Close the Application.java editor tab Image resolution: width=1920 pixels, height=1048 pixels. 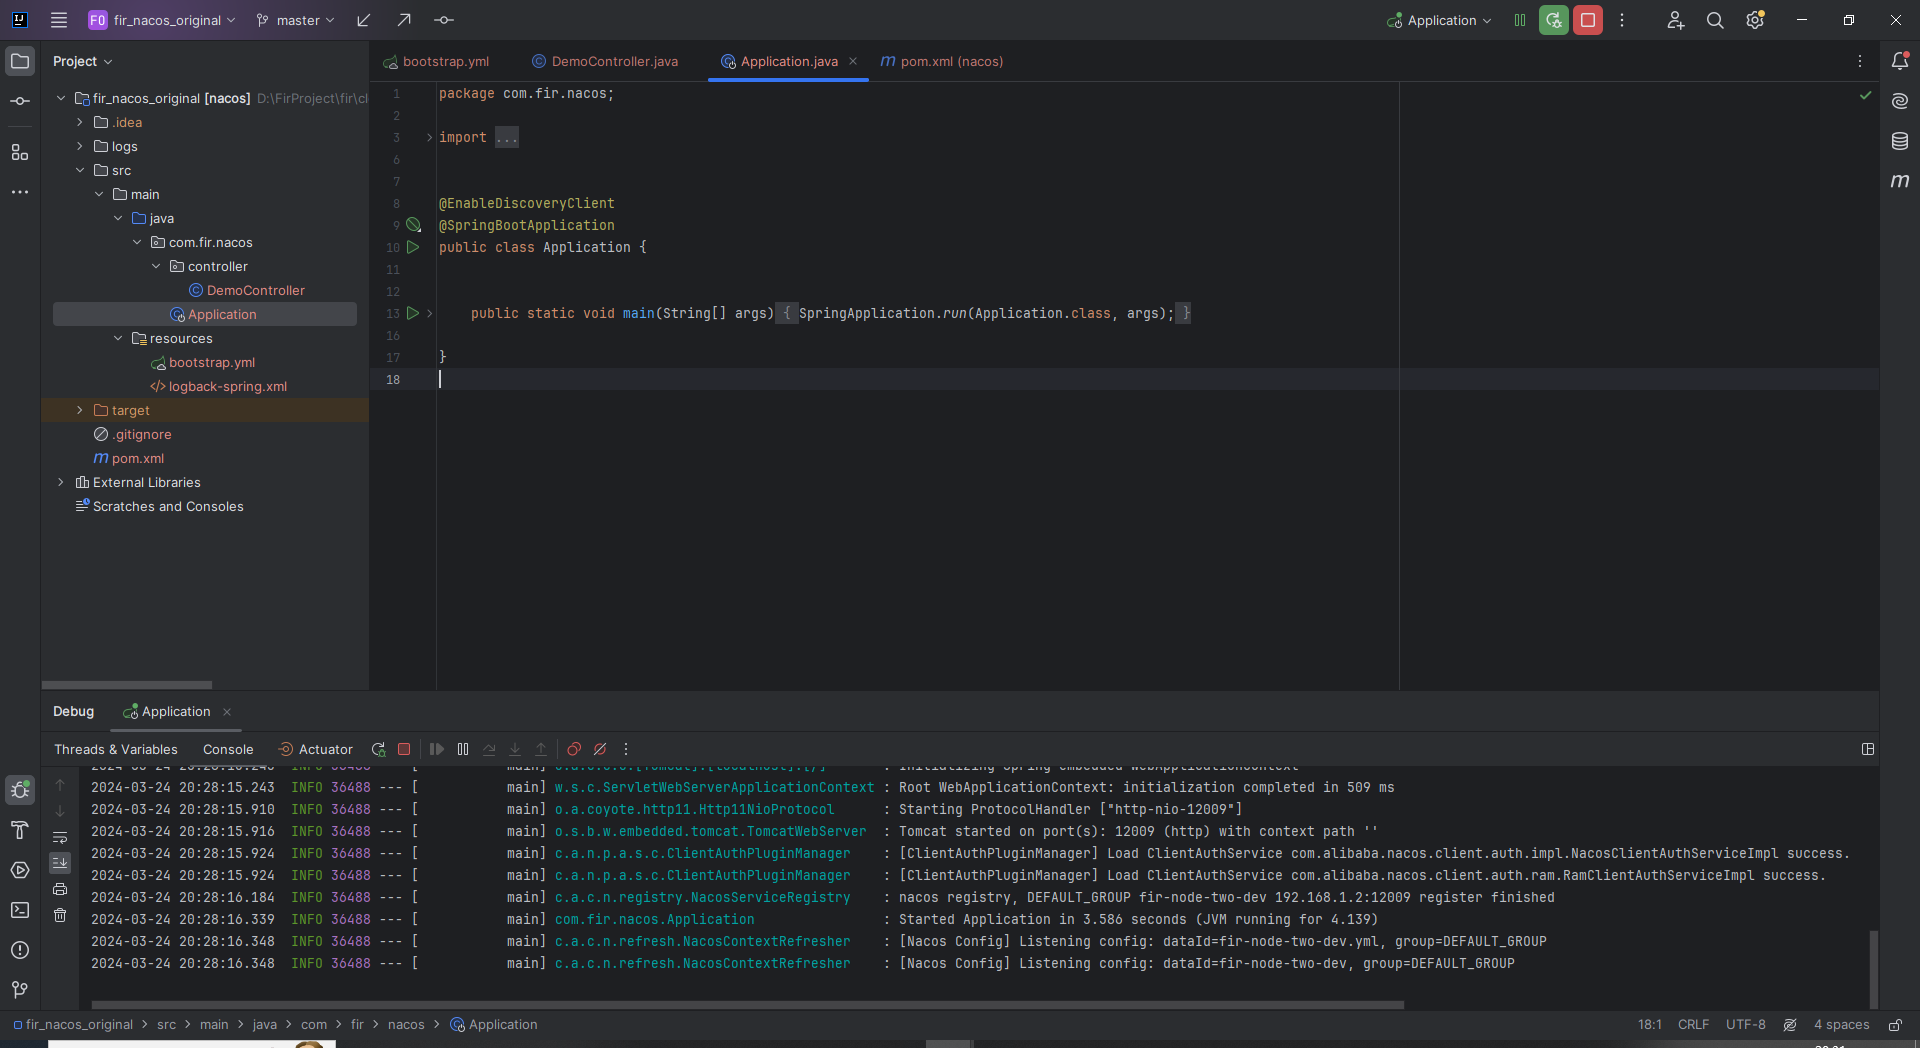pos(853,61)
